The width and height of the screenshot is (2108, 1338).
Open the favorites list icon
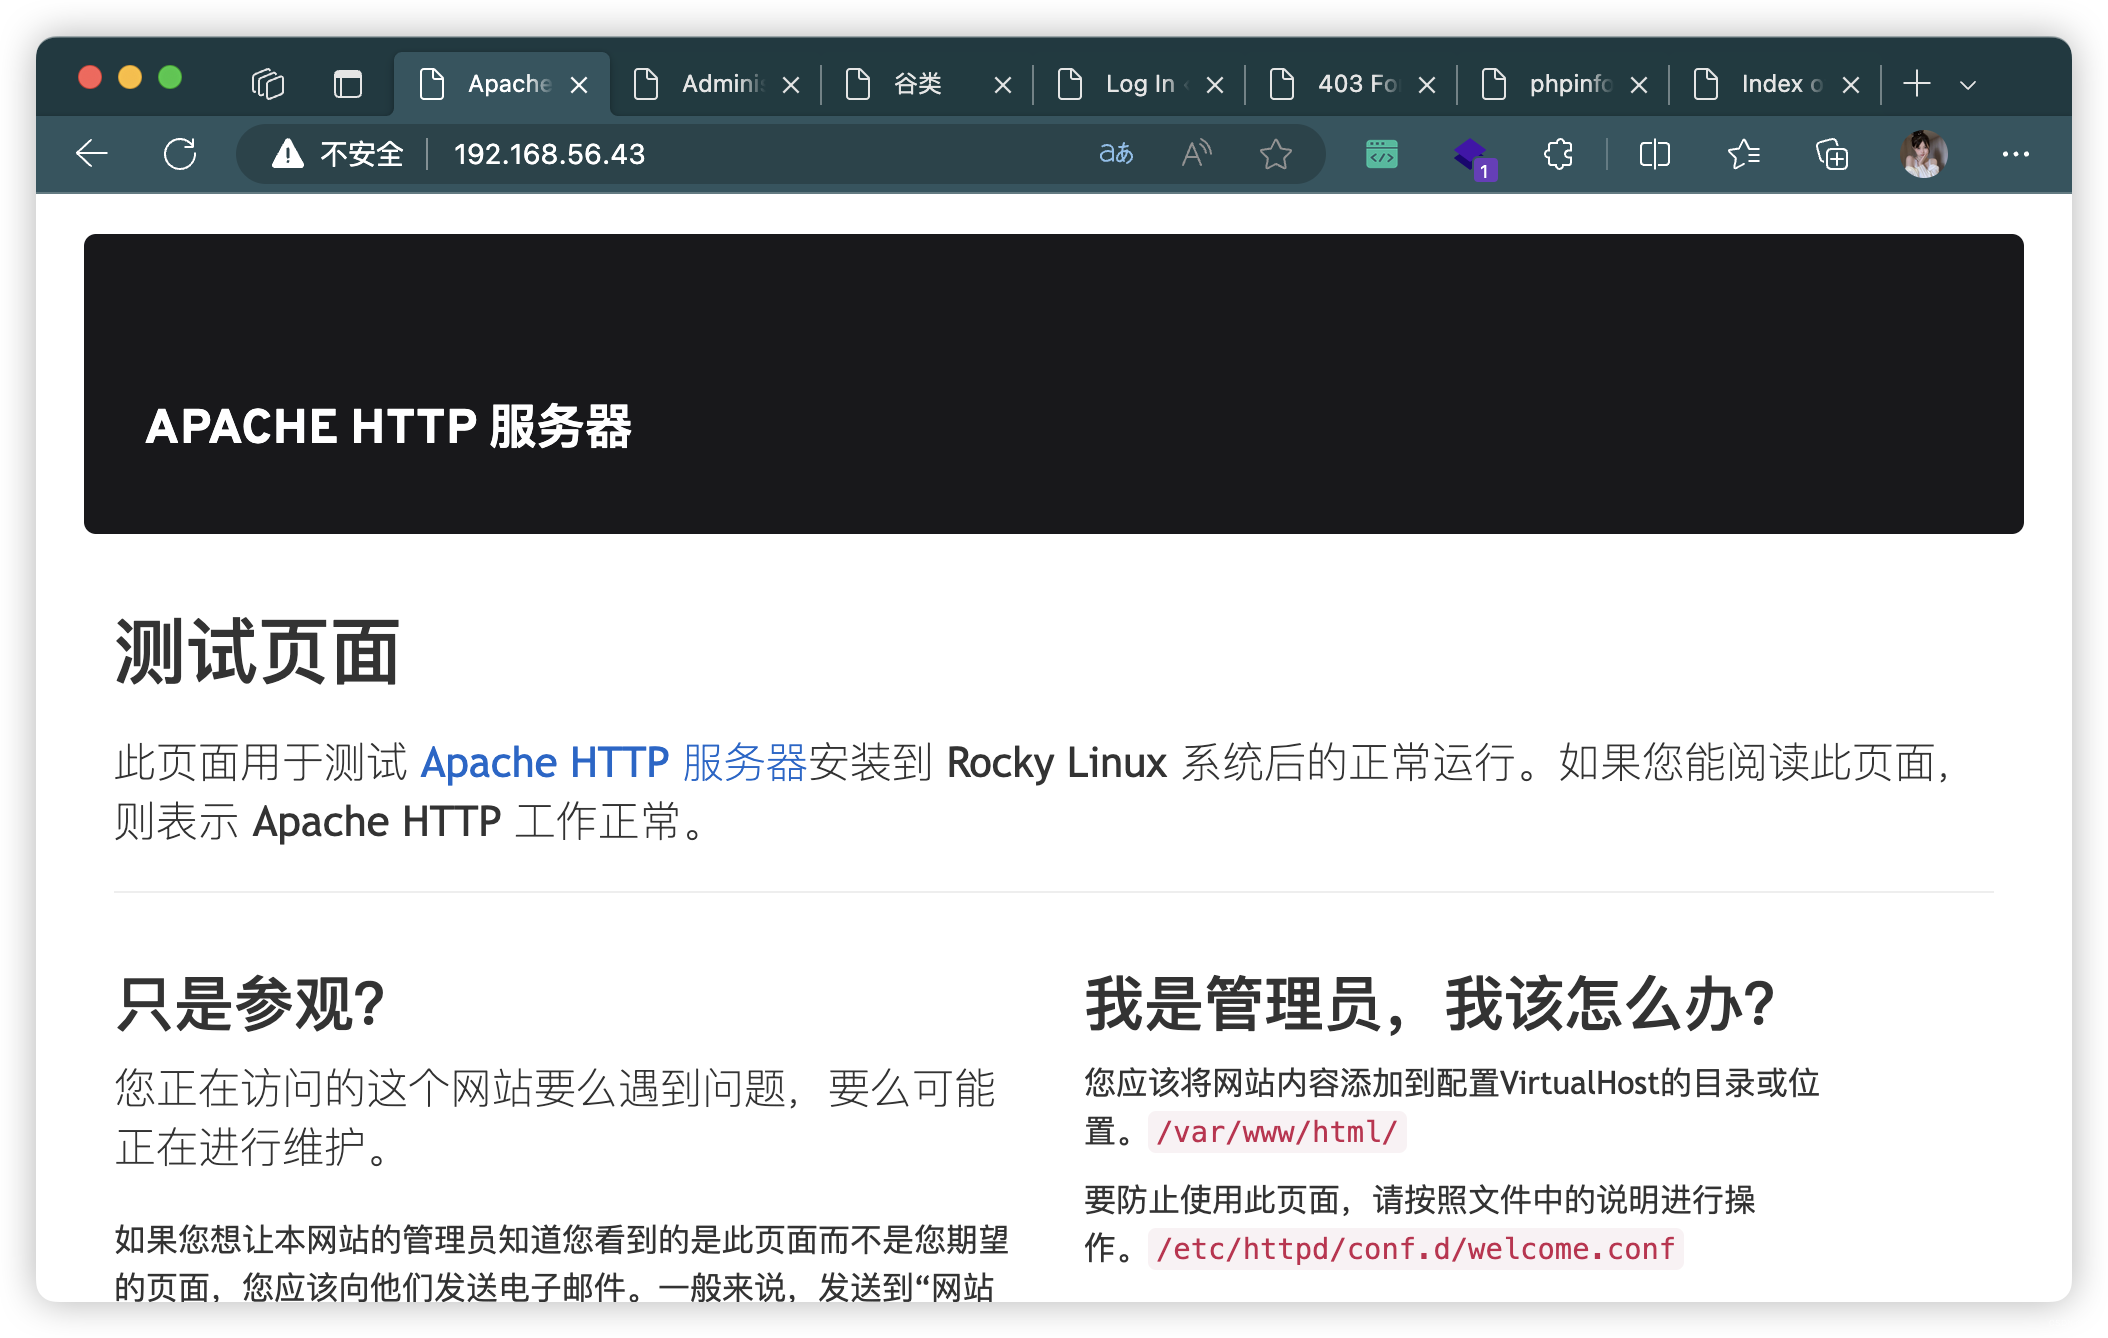1743,154
